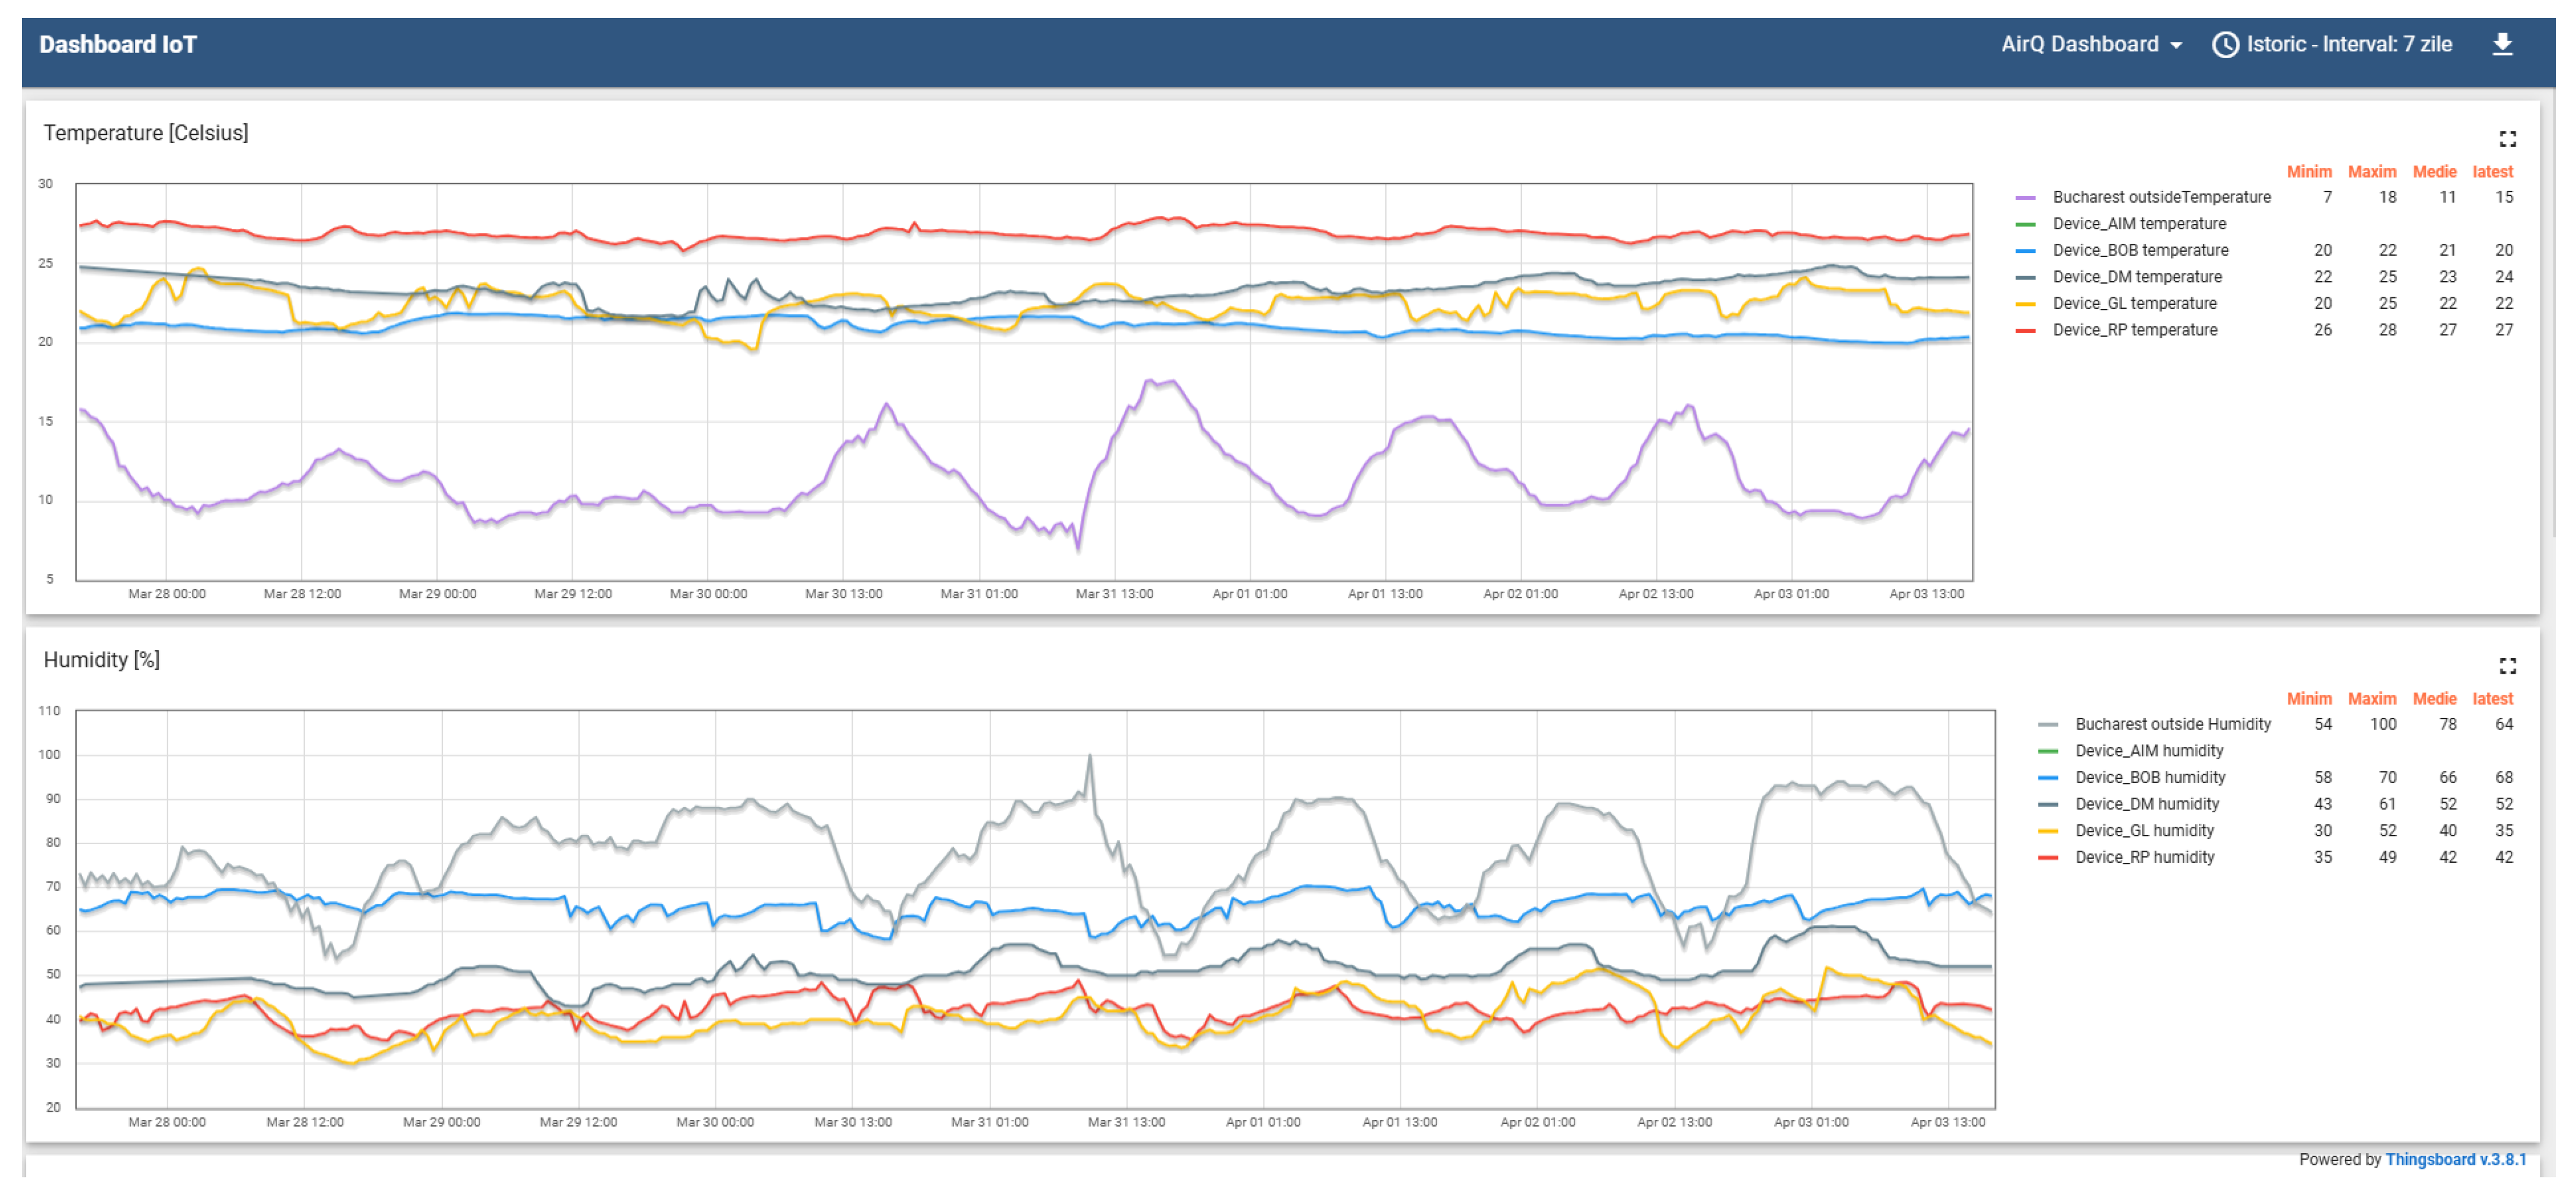Click Device_AIM humidity green swatch

tap(2047, 751)
